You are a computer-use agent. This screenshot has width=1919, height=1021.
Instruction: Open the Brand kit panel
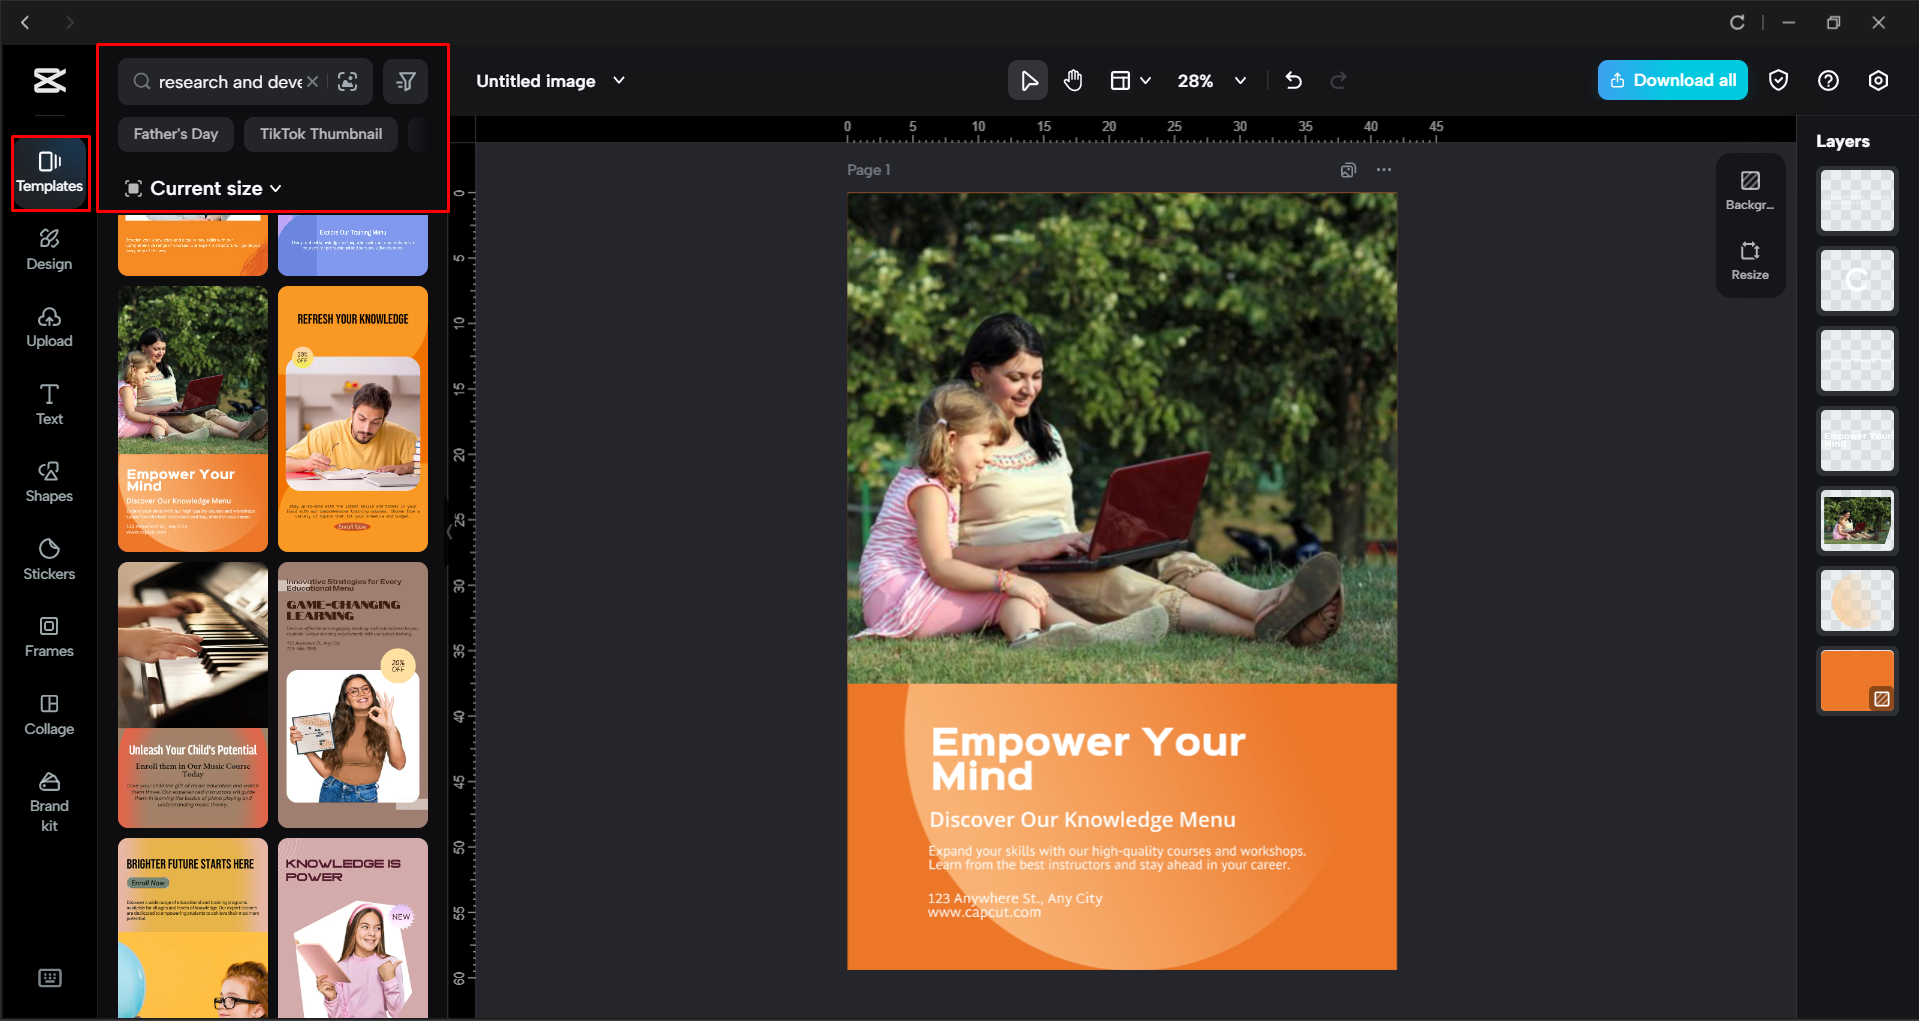pyautogui.click(x=49, y=800)
